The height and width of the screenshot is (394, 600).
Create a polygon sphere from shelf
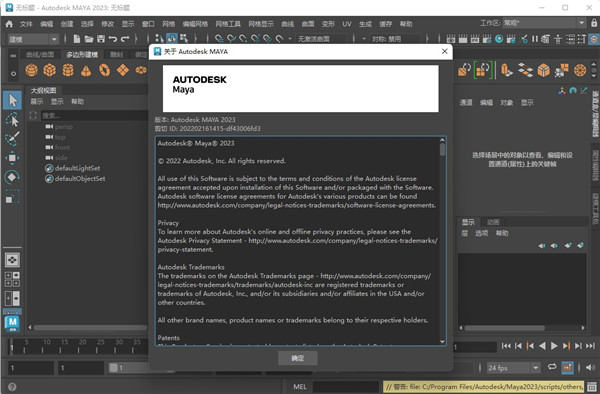pyautogui.click(x=31, y=70)
